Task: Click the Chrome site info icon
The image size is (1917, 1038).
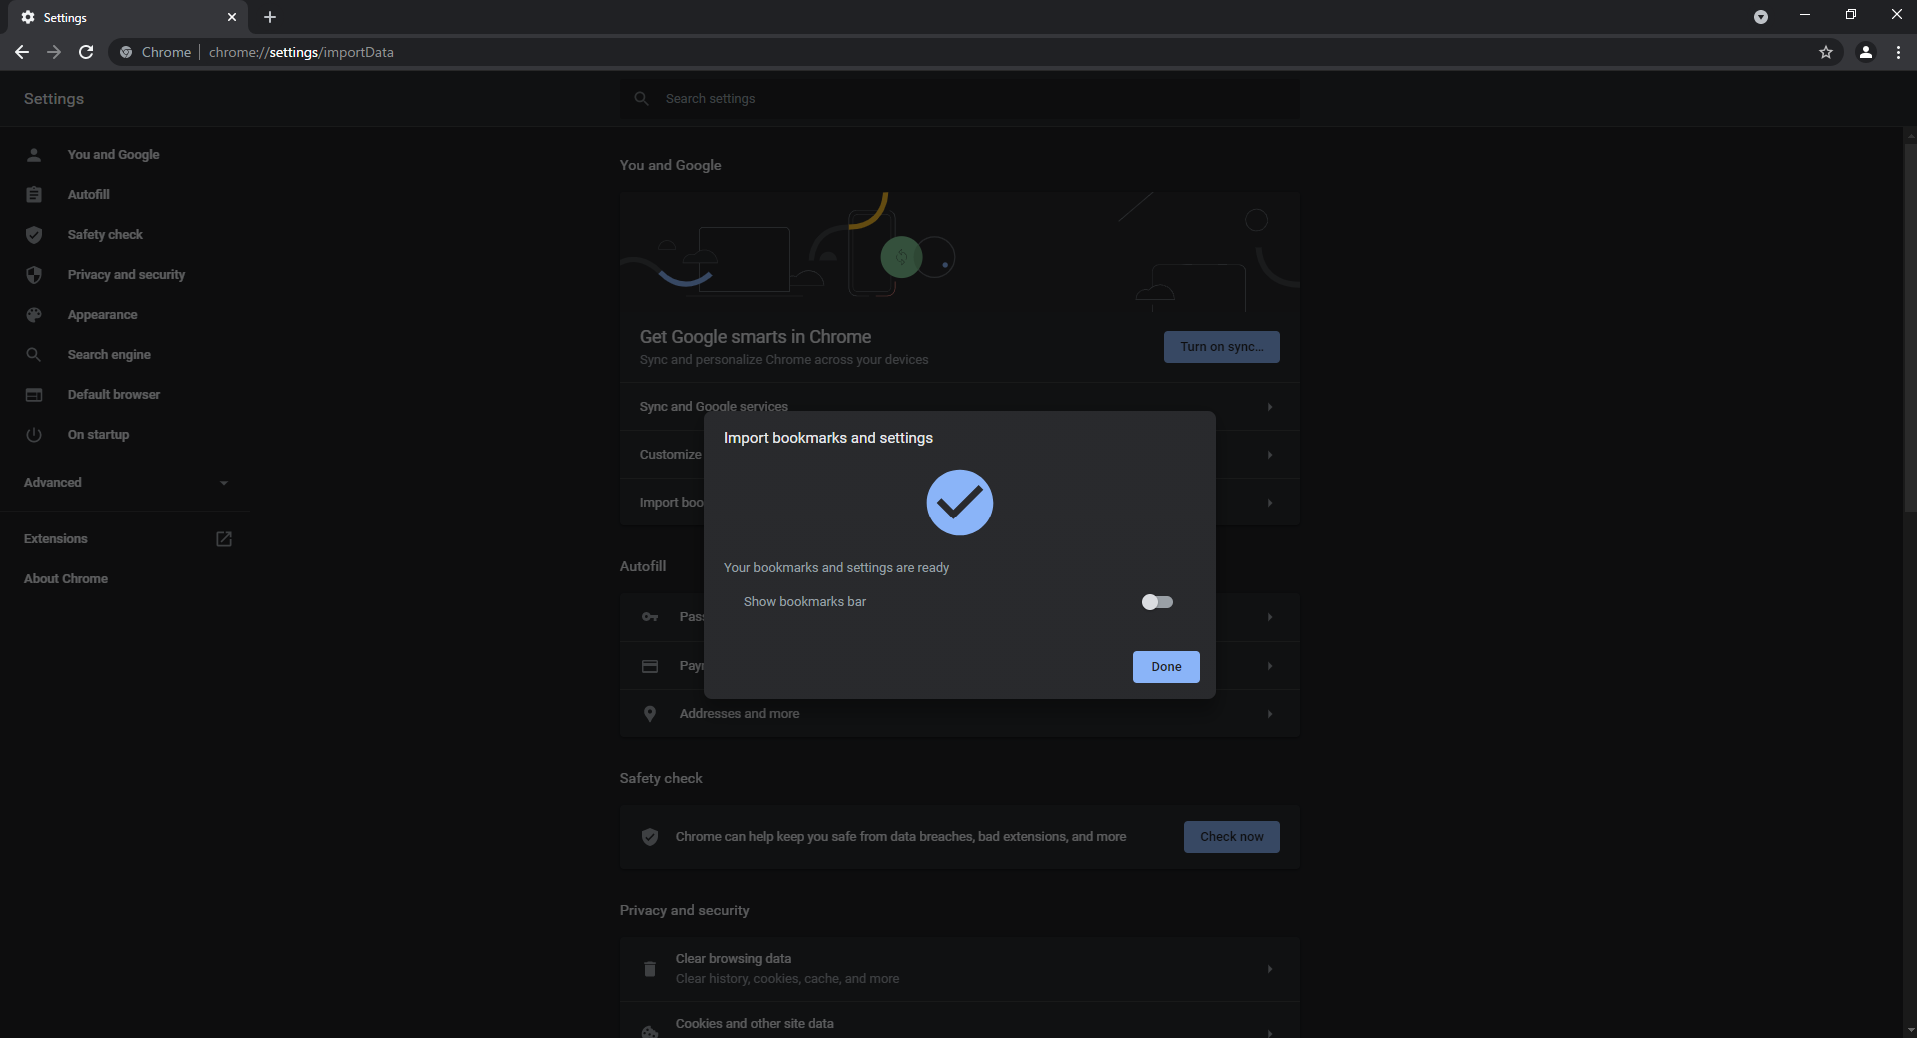Action: [126, 52]
